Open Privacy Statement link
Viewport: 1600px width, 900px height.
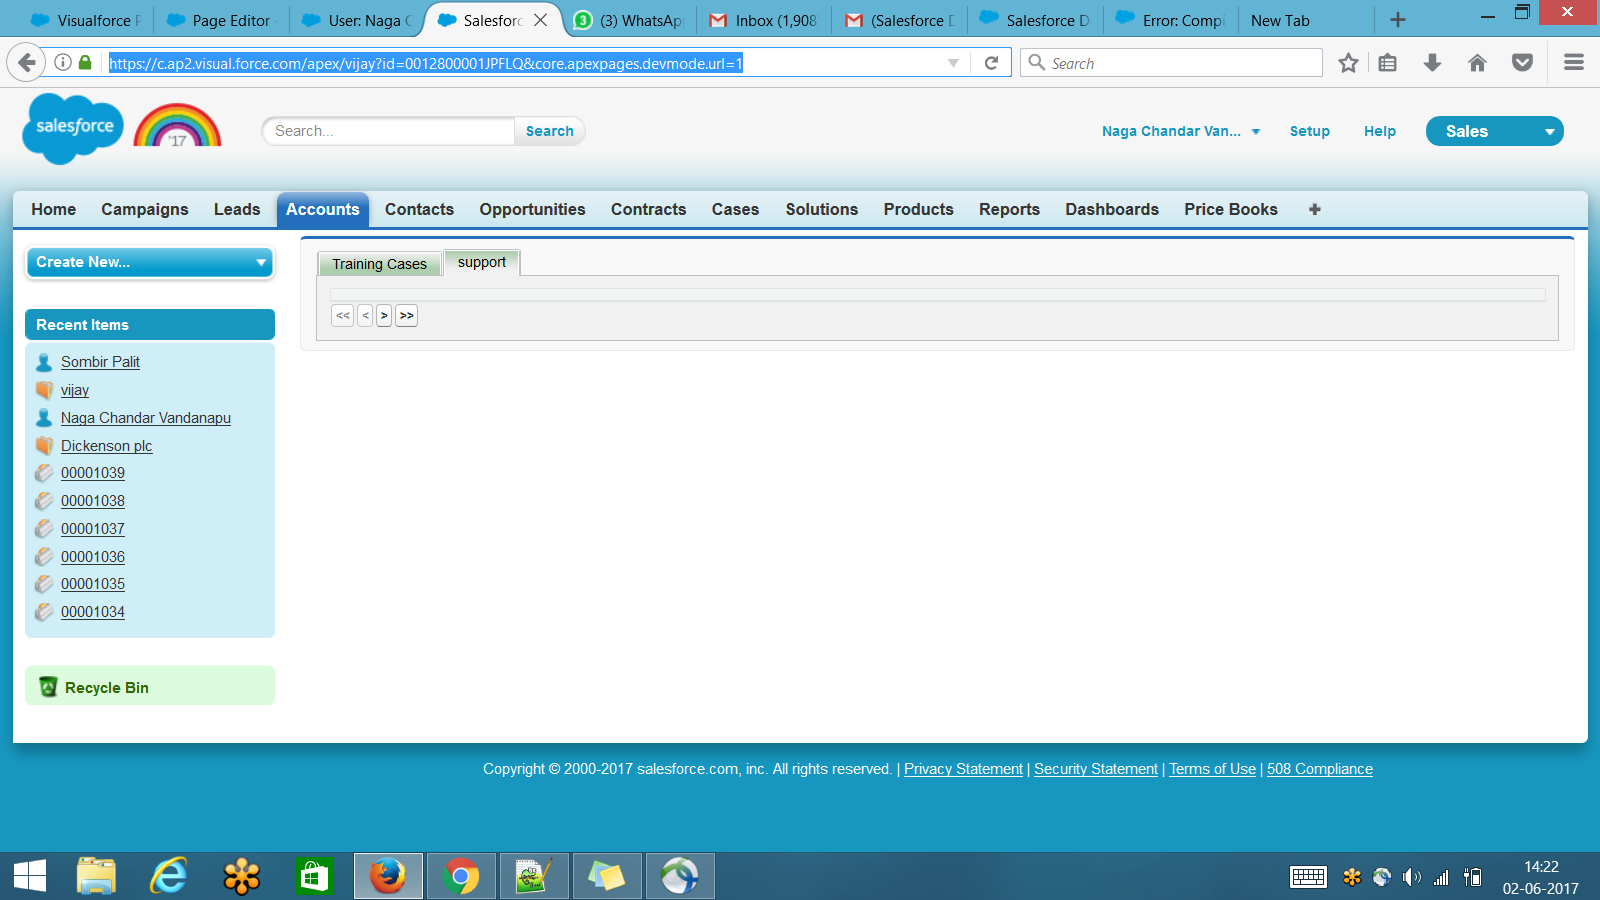[963, 769]
